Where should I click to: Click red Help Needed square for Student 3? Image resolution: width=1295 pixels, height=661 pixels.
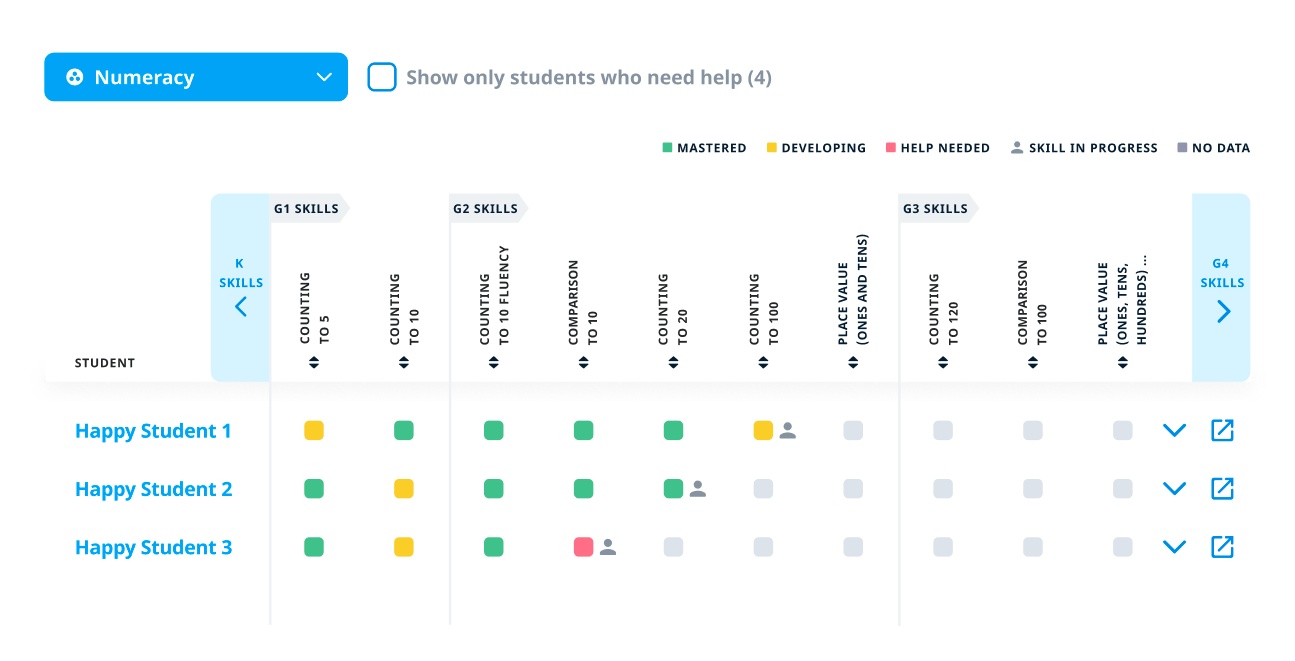point(583,547)
